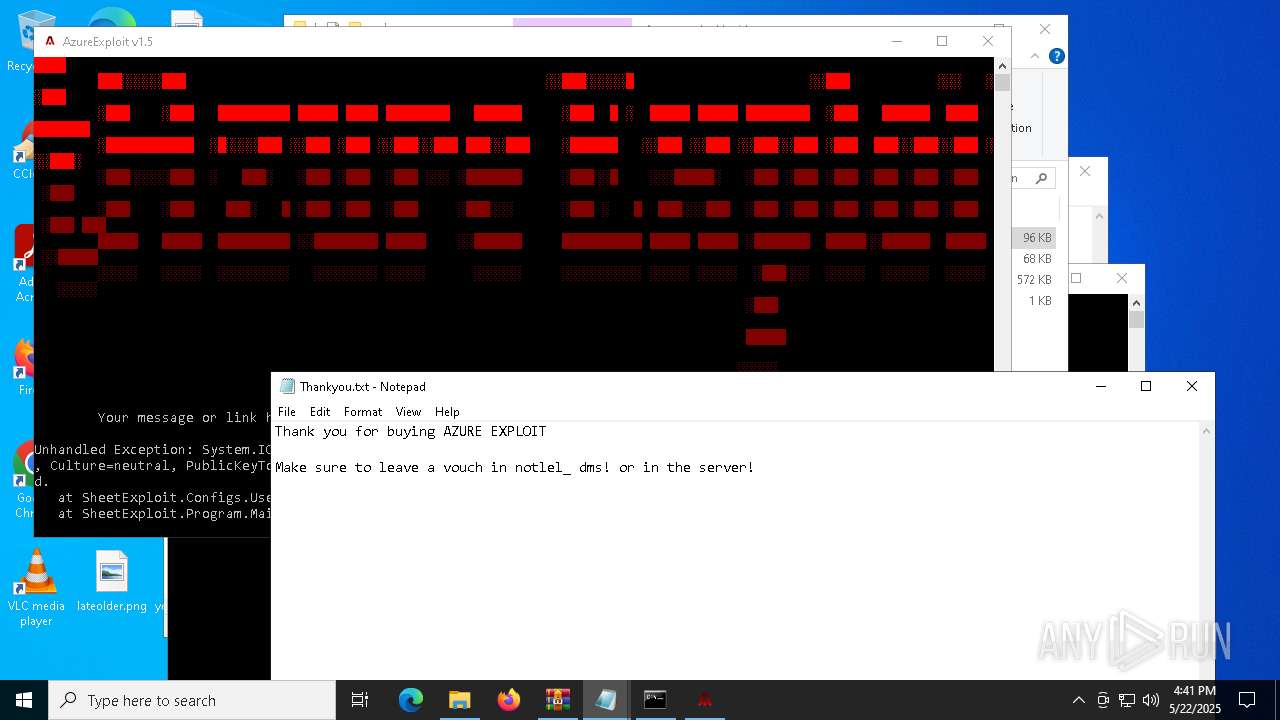This screenshot has width=1280, height=720.
Task: Select the 96 KB file row
Action: pos(1036,238)
